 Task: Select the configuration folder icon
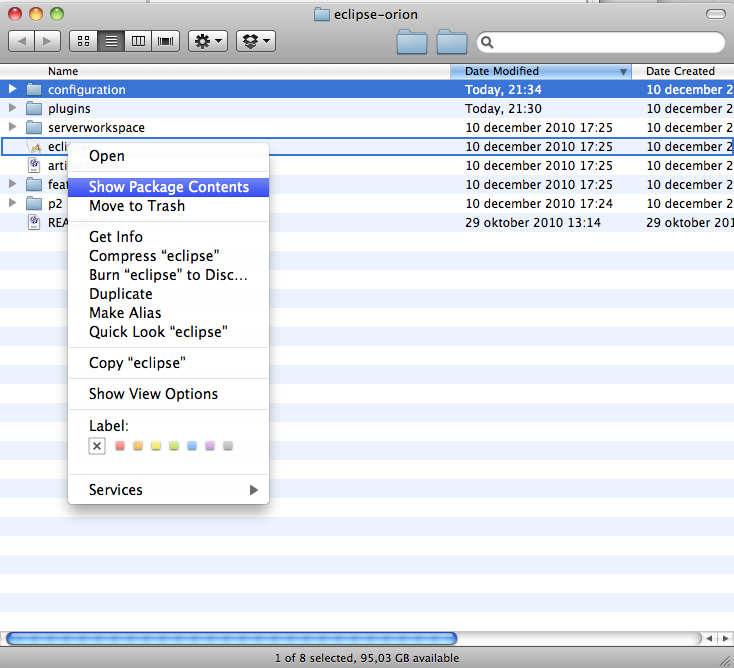(34, 89)
